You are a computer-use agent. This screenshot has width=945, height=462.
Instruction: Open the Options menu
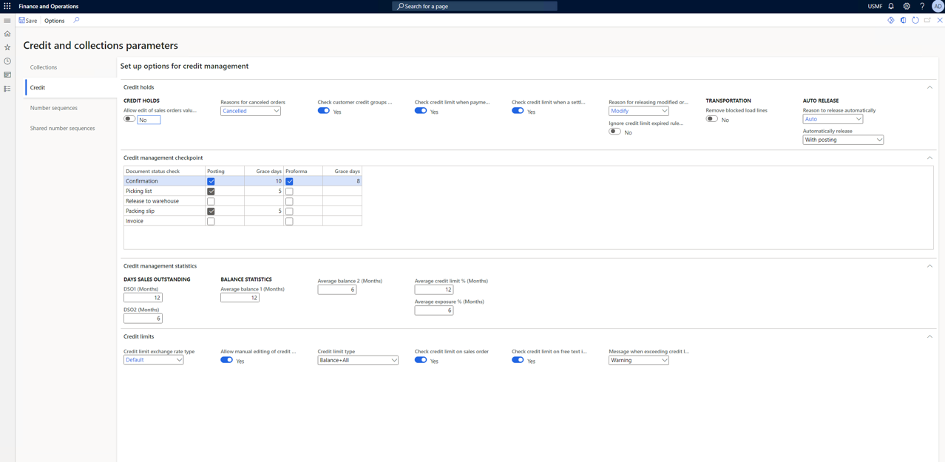coord(54,20)
